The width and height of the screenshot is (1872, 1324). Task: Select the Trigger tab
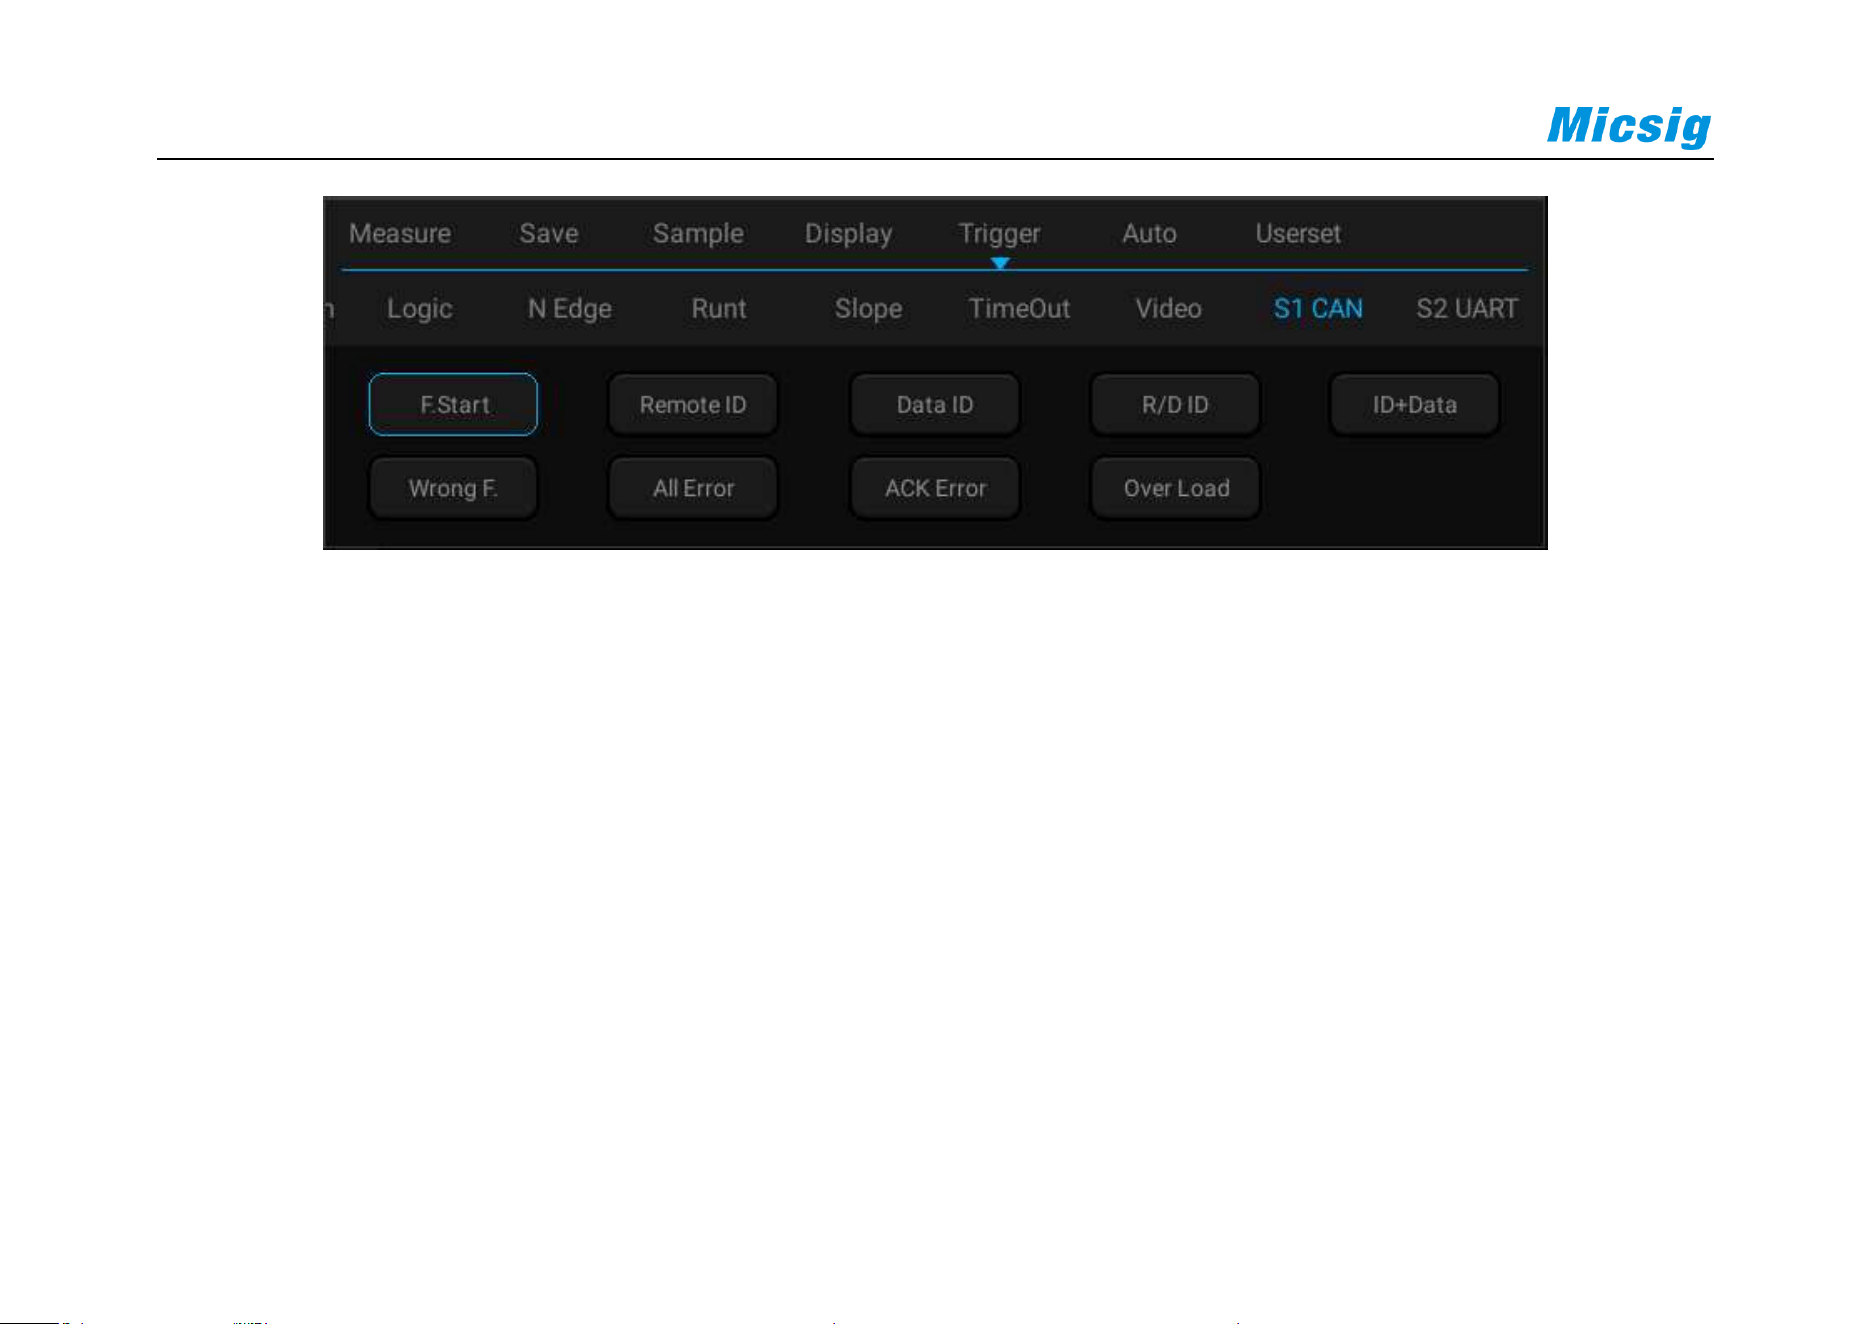[999, 233]
